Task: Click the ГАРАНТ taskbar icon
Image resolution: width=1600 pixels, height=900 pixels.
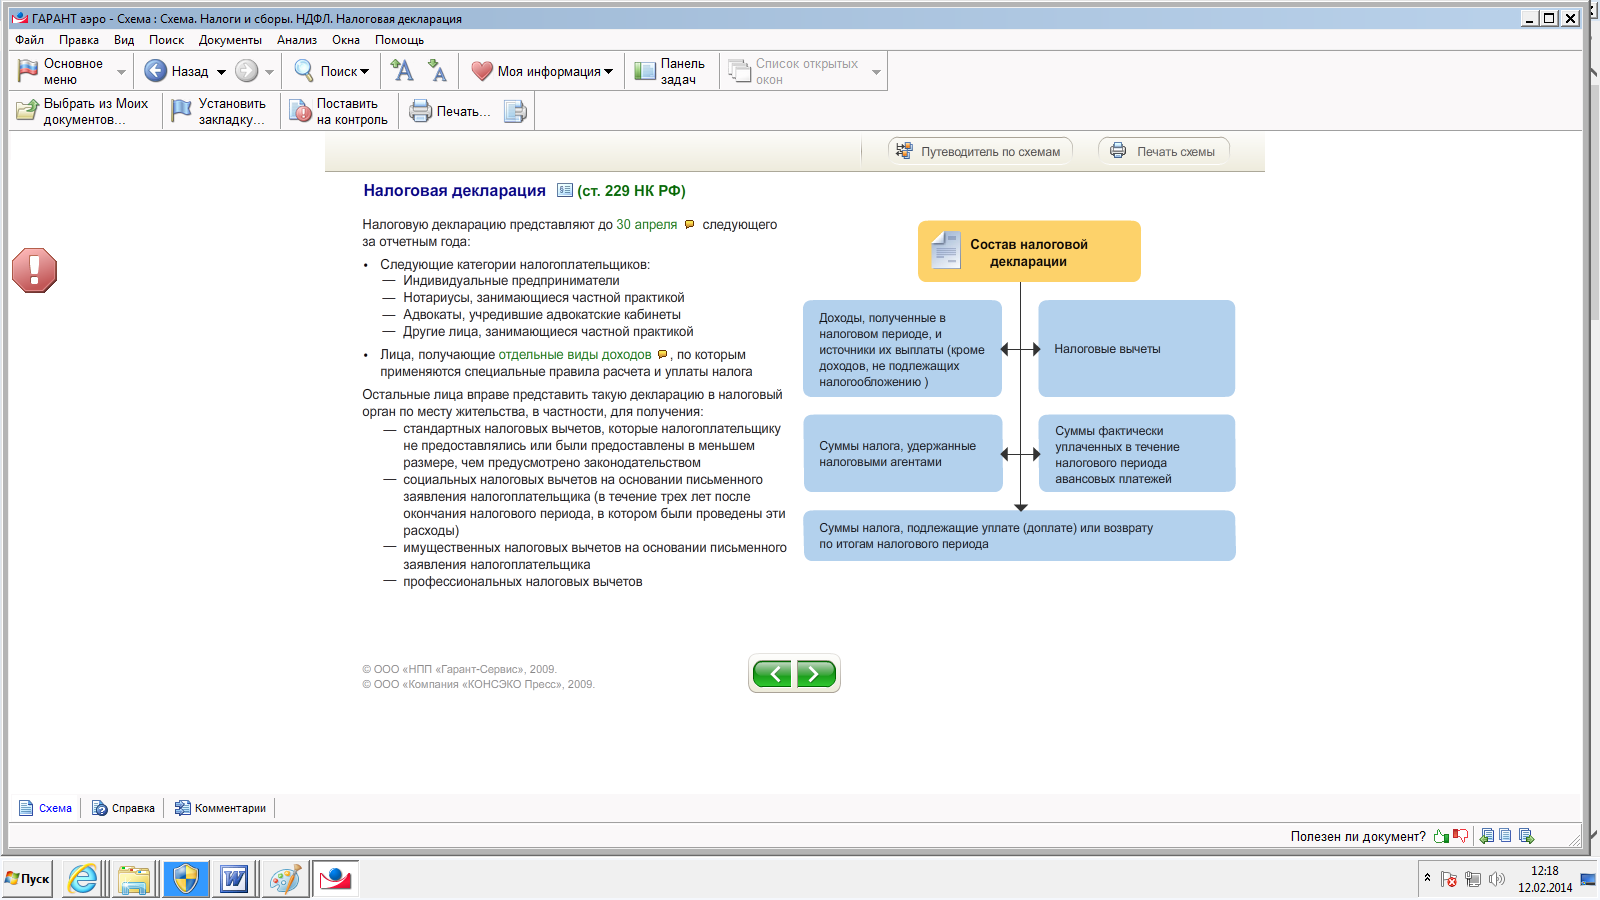Action: coord(335,879)
